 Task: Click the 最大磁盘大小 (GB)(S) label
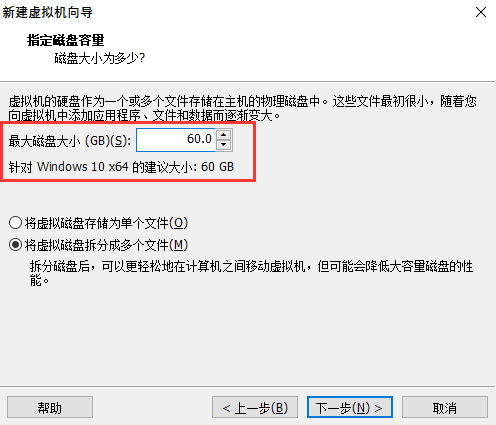(x=69, y=141)
